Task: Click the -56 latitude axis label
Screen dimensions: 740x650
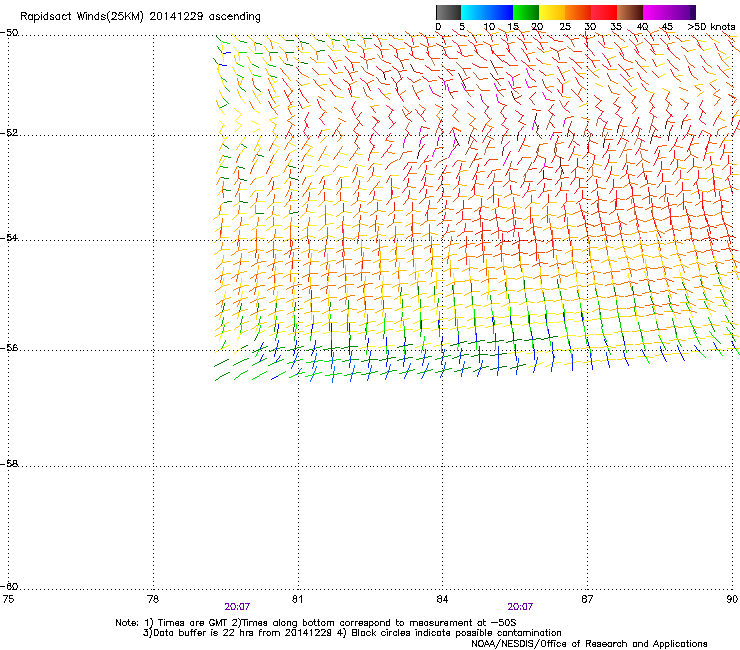Action: point(9,347)
